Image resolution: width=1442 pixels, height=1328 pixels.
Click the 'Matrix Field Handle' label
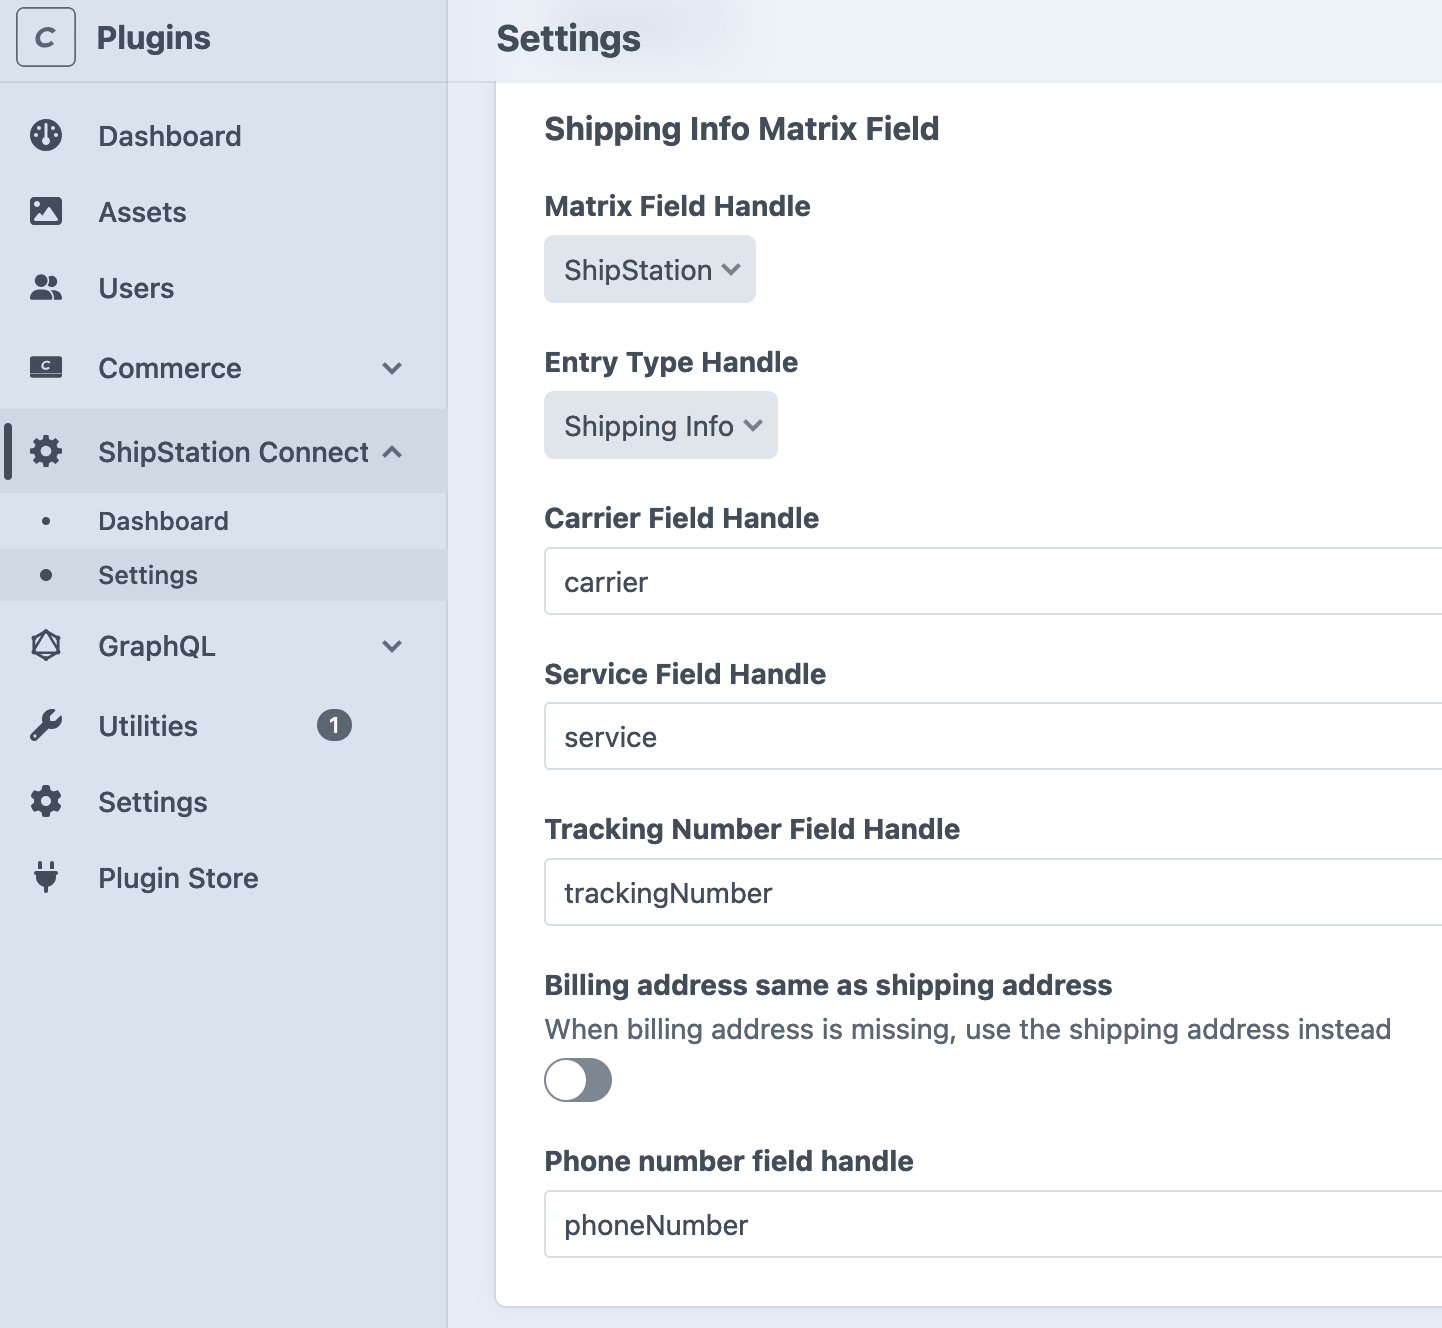677,206
